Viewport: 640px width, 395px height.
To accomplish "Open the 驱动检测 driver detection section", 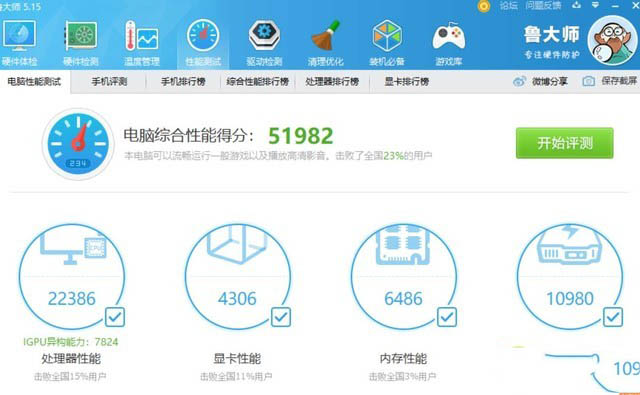I will tap(264, 43).
